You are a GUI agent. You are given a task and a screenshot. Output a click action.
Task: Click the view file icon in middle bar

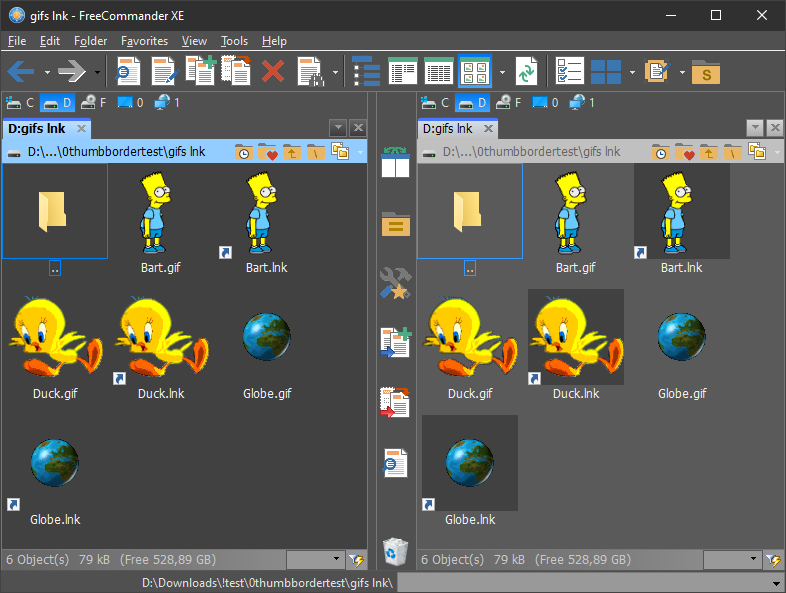(396, 462)
